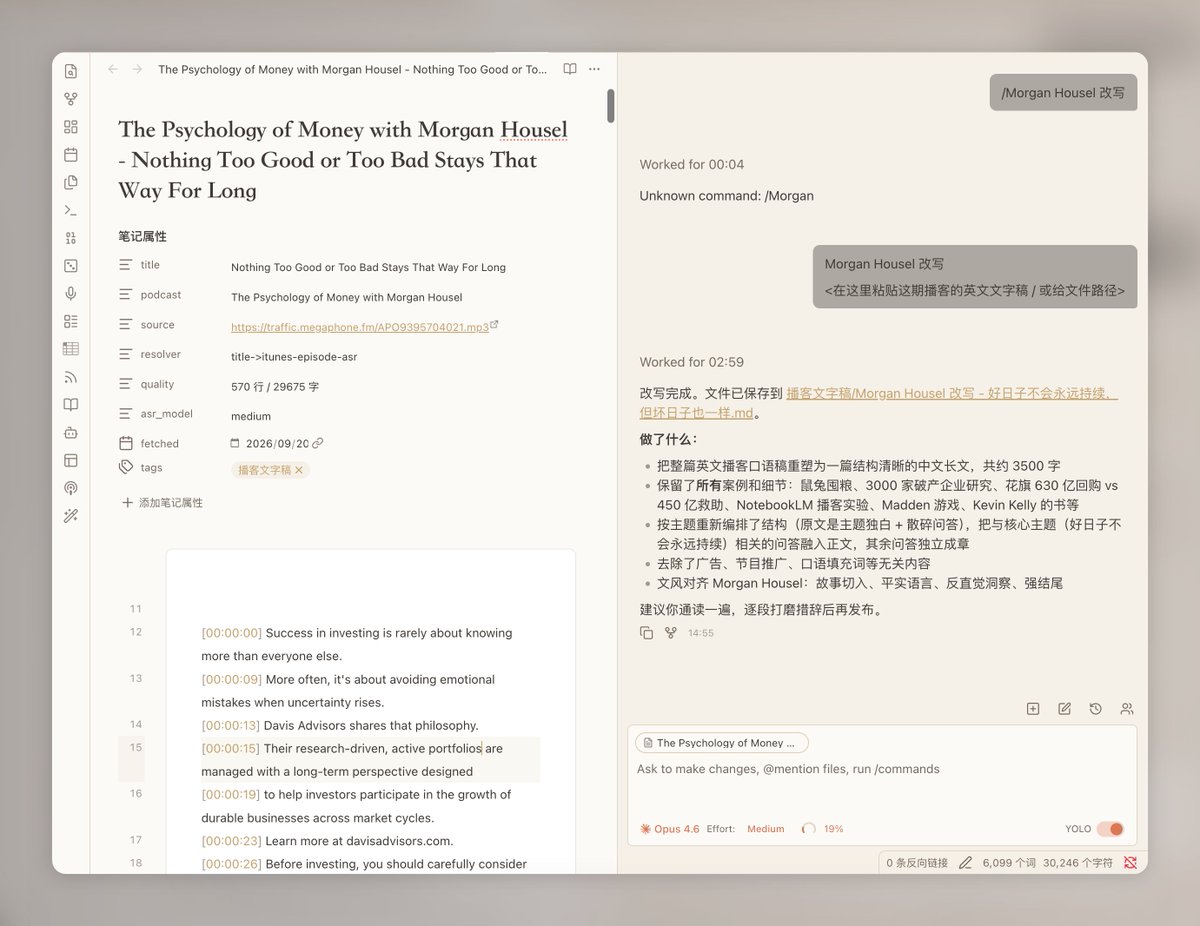Fork conversation from the 14:55 reply
The height and width of the screenshot is (926, 1200).
[671, 633]
